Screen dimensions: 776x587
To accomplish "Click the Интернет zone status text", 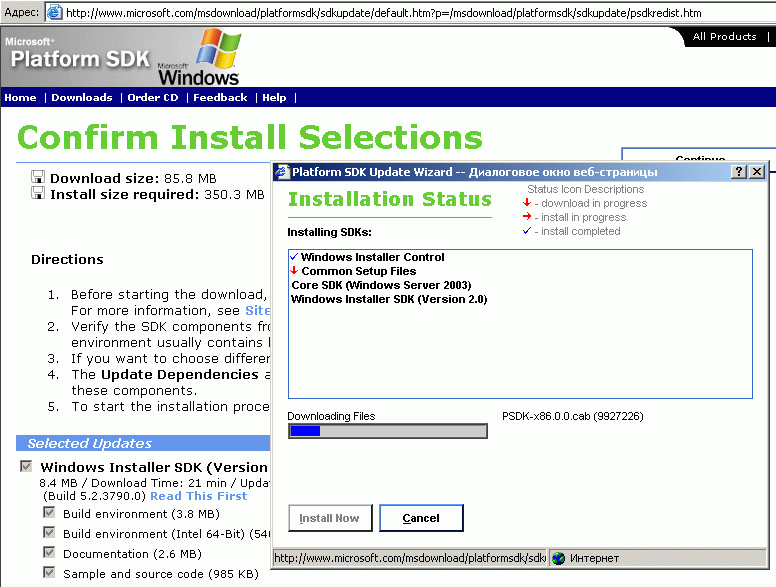I will pos(594,558).
